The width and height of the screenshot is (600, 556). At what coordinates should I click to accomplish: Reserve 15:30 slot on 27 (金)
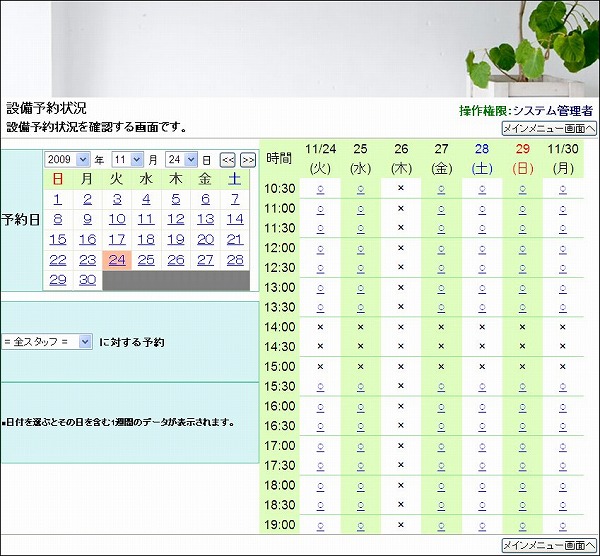441,387
